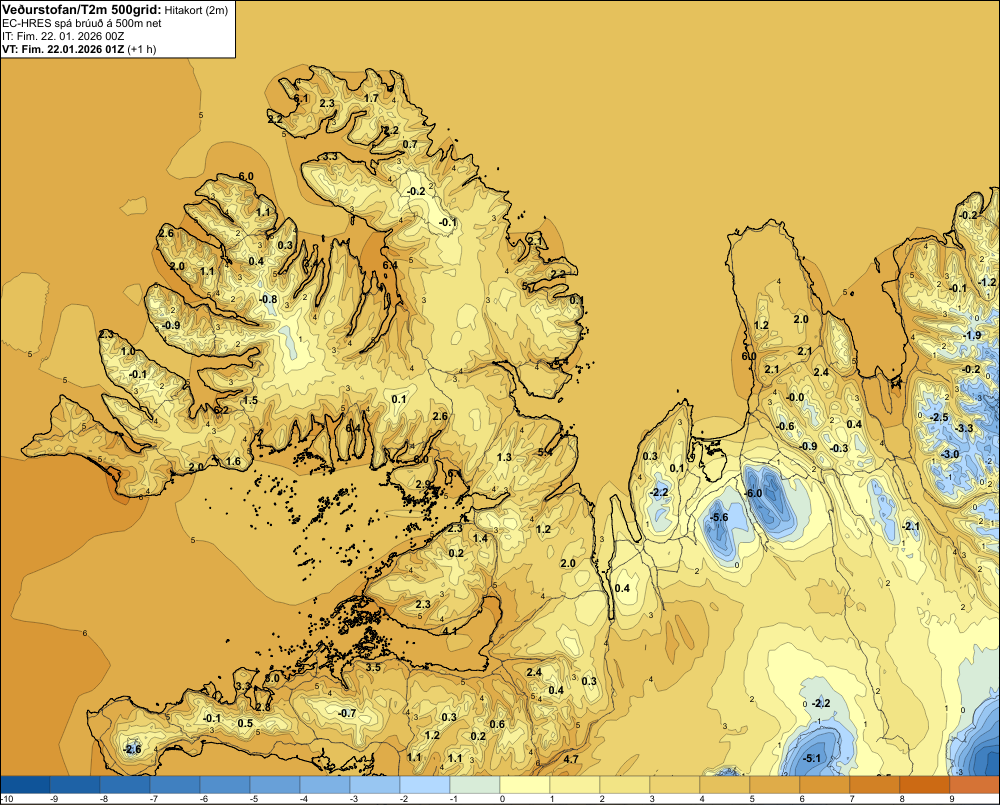Click the "9" label on the scale
Screen dimensions: 1000x805
click(952, 799)
